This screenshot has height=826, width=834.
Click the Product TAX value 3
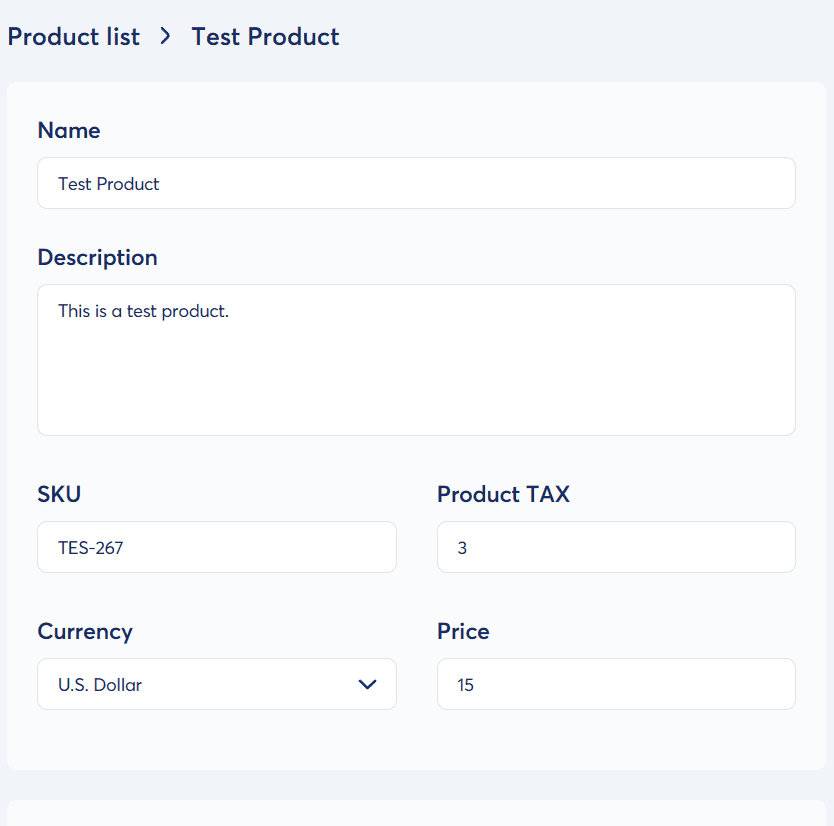pos(462,548)
